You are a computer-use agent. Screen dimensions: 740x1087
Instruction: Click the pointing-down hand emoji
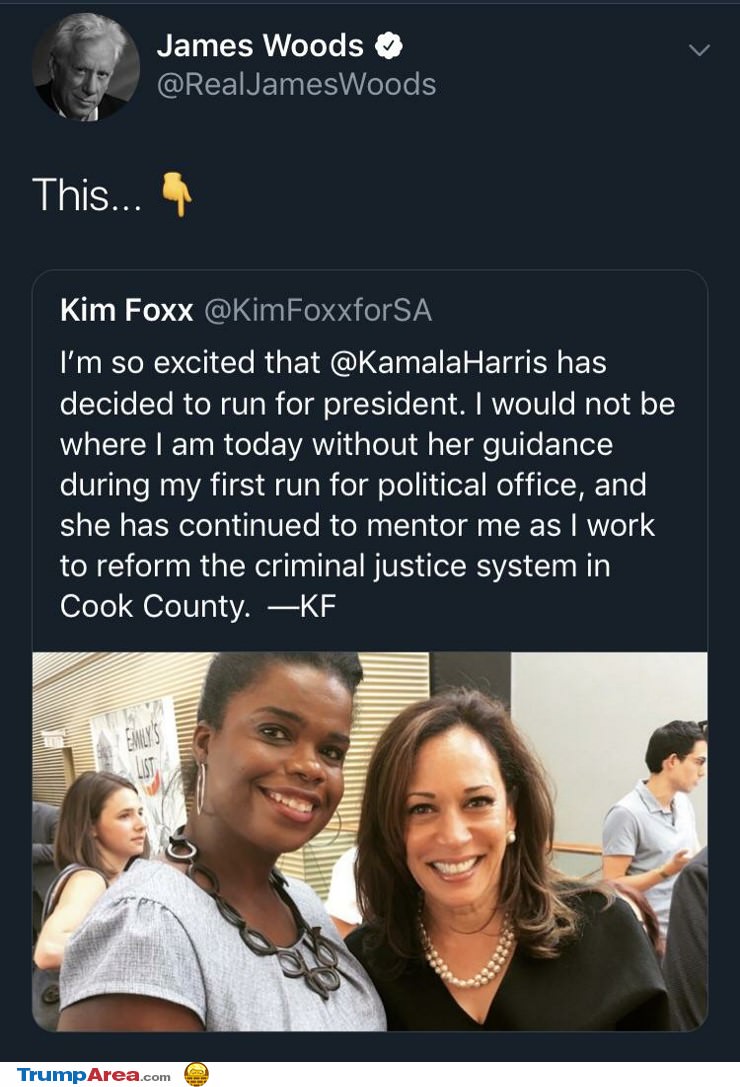point(177,194)
